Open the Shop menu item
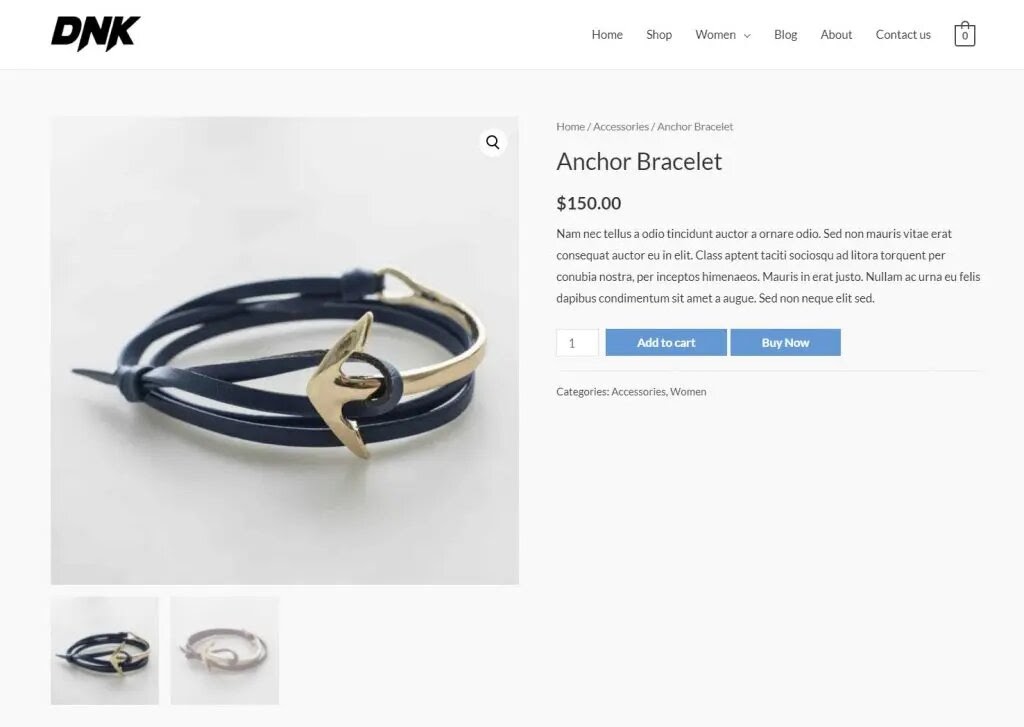Screen dimensions: 1024x727 tap(659, 35)
